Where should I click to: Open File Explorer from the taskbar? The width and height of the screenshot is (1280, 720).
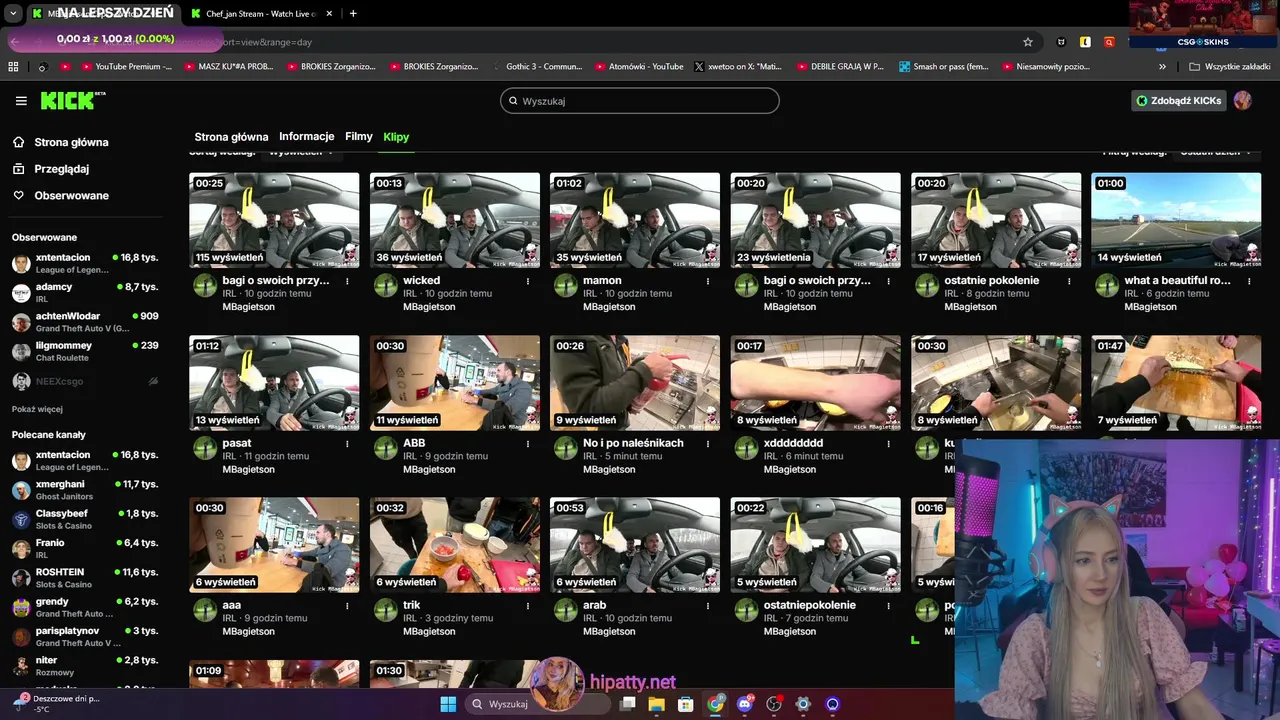pyautogui.click(x=657, y=704)
